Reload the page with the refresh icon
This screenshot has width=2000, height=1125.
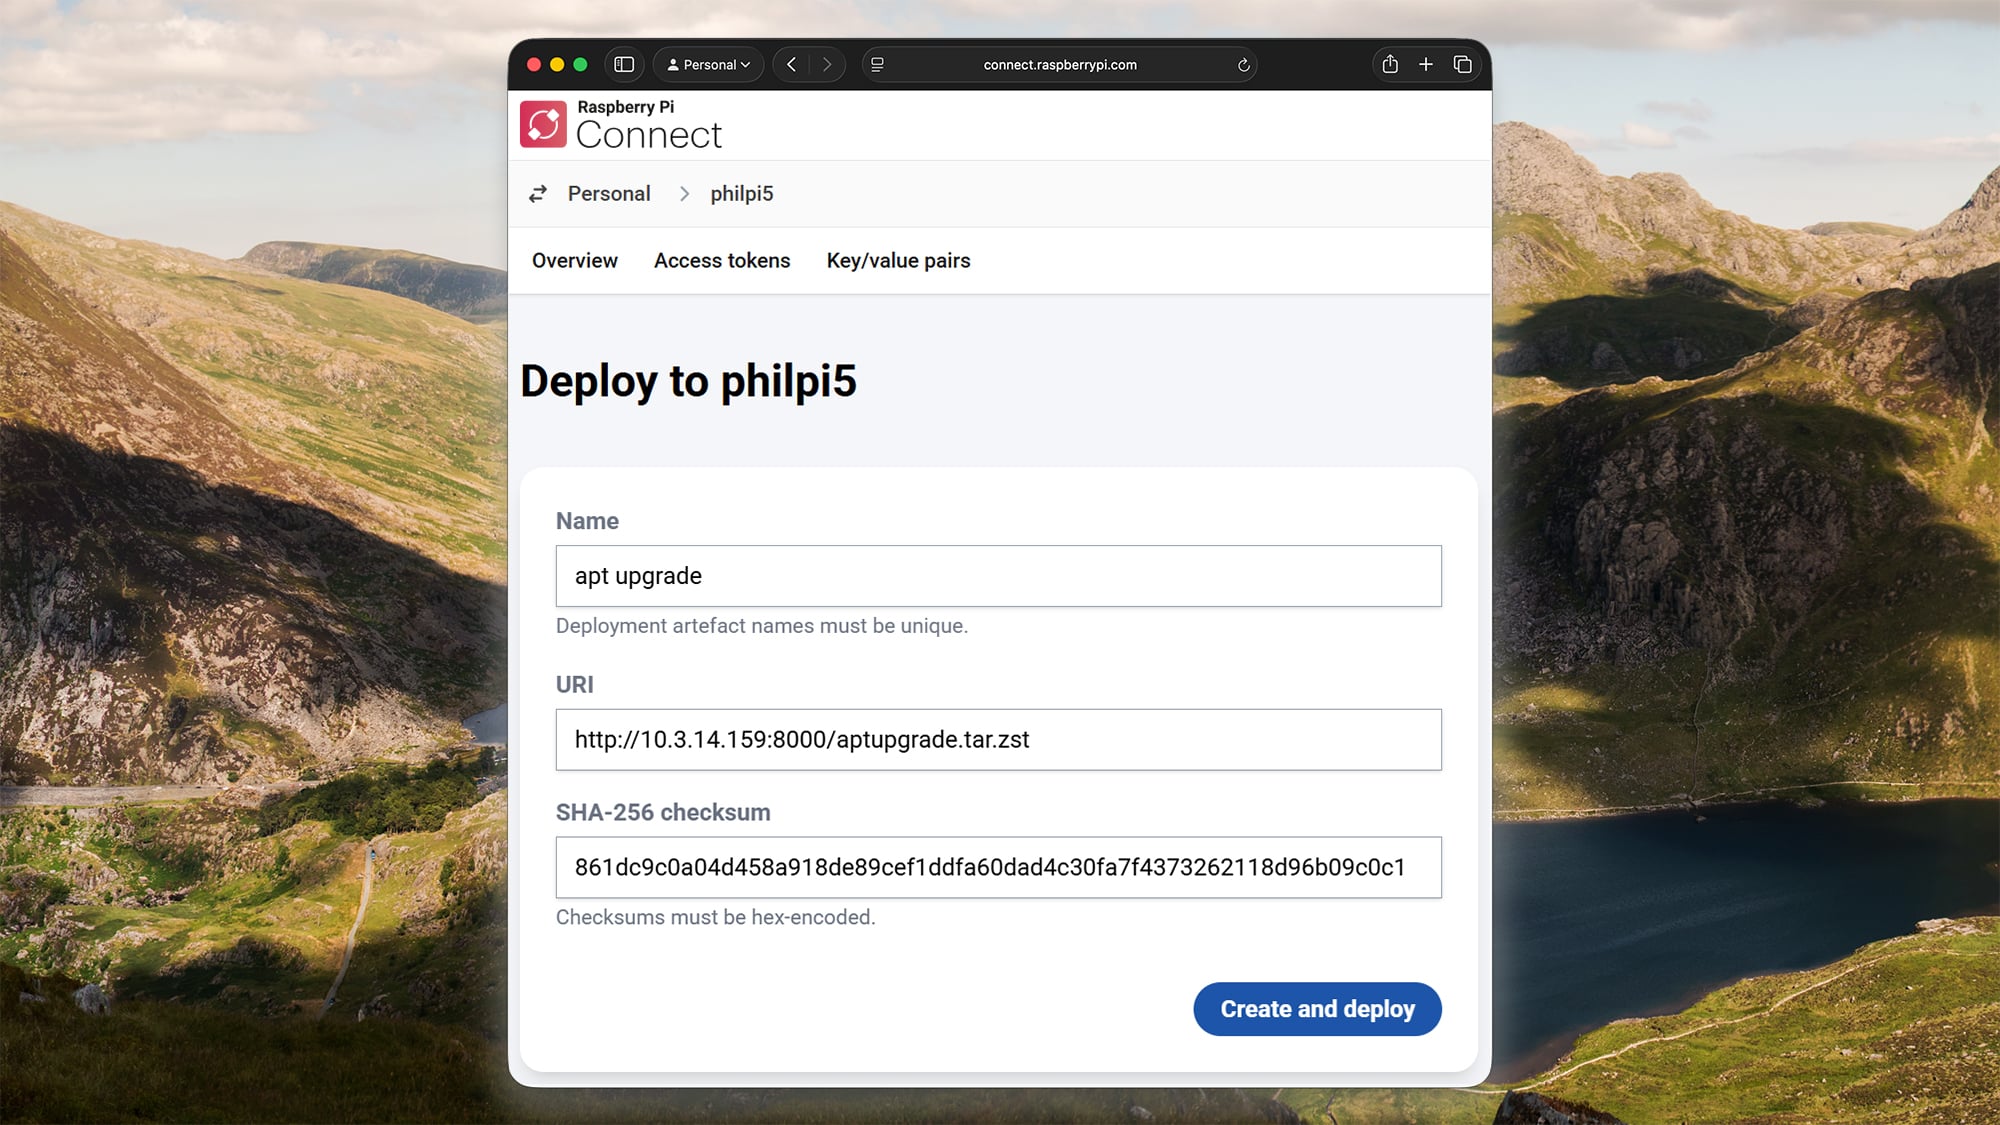[x=1243, y=65]
